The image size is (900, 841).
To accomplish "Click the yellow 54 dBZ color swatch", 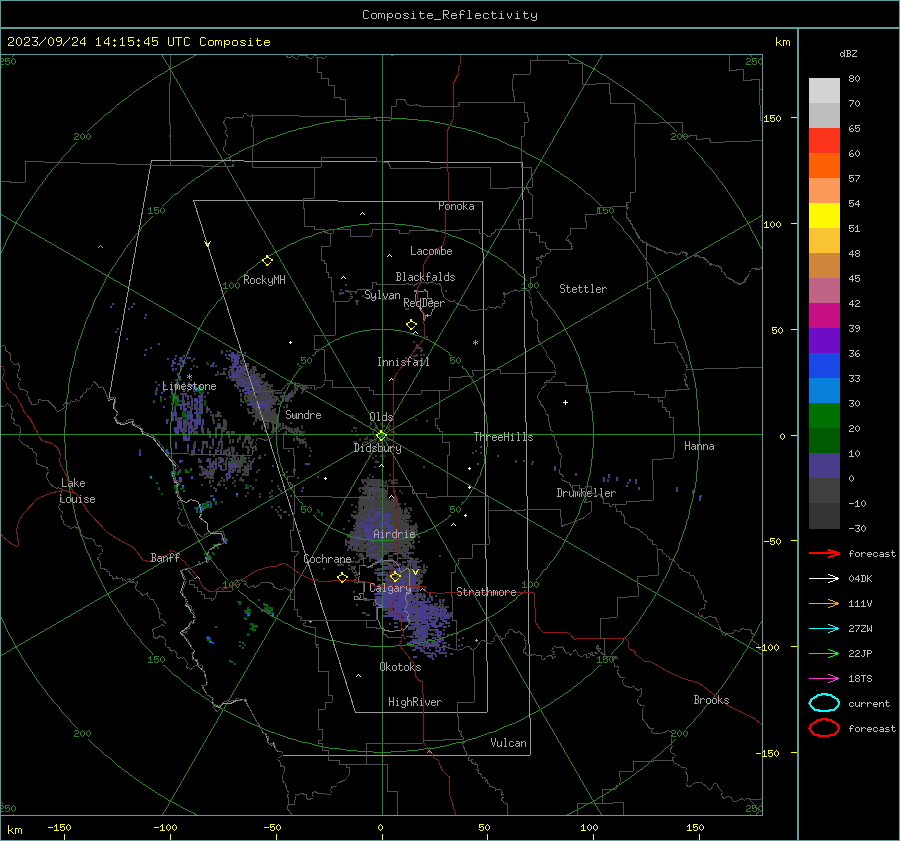I will (824, 215).
